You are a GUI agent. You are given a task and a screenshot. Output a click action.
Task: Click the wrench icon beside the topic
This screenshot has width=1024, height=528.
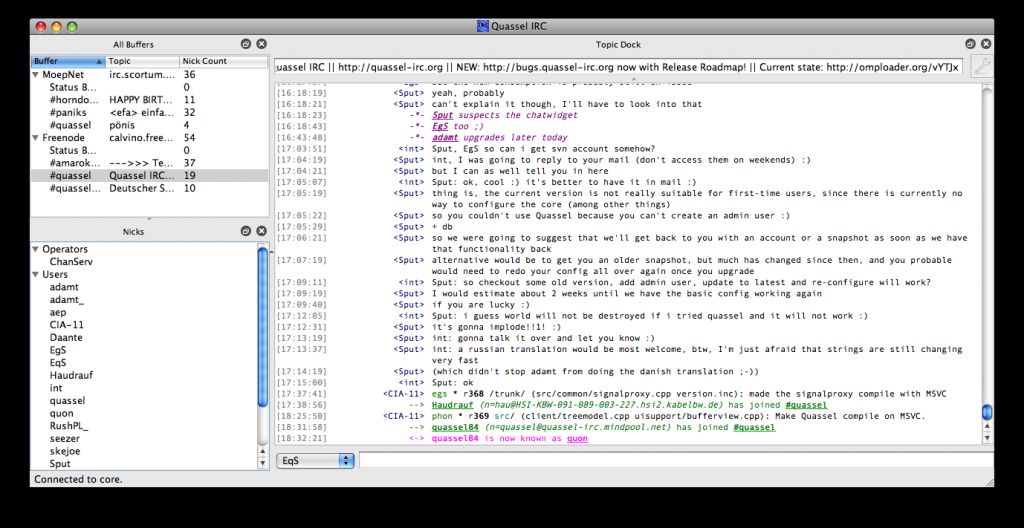[x=981, y=67]
